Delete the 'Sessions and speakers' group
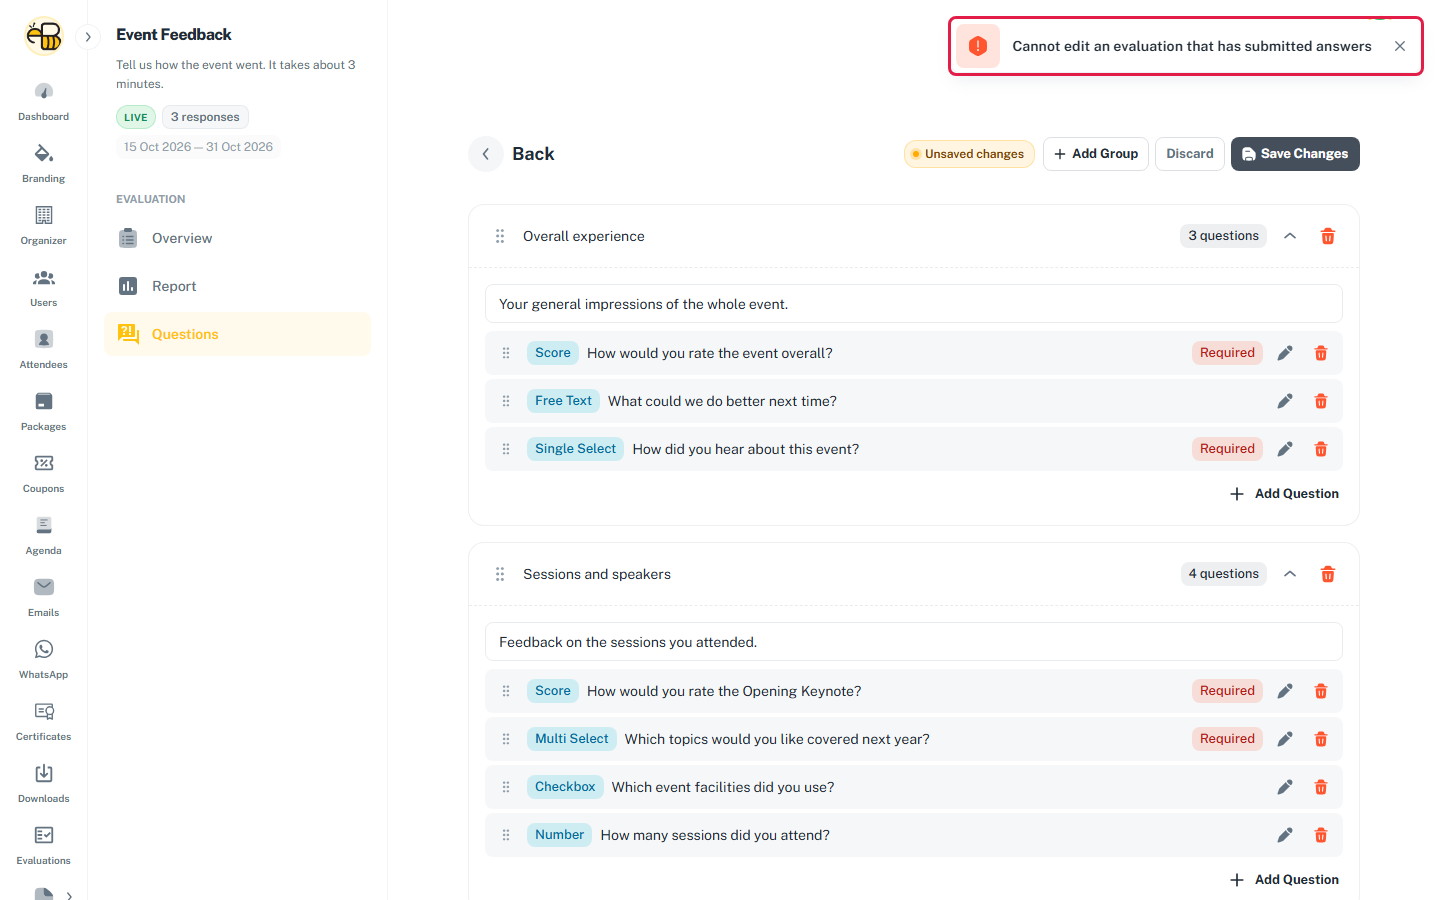The image size is (1440, 900). [1328, 574]
